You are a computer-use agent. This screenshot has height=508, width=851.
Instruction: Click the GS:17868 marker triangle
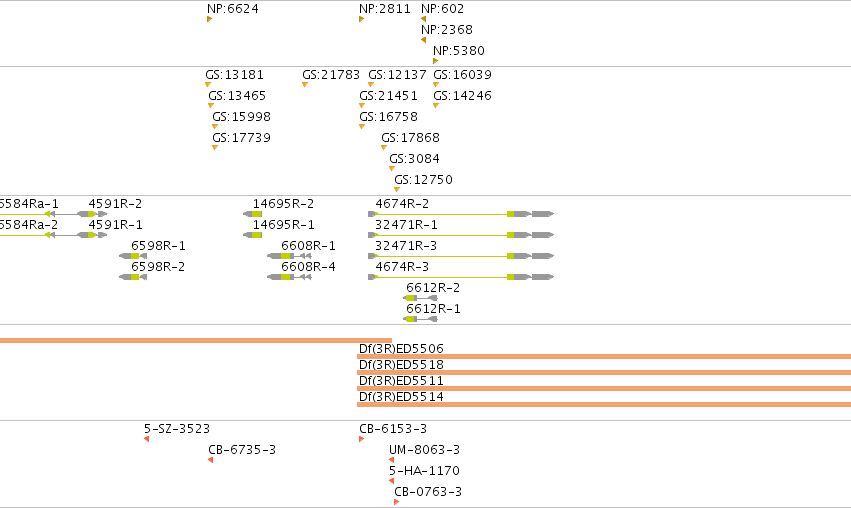[x=384, y=148]
